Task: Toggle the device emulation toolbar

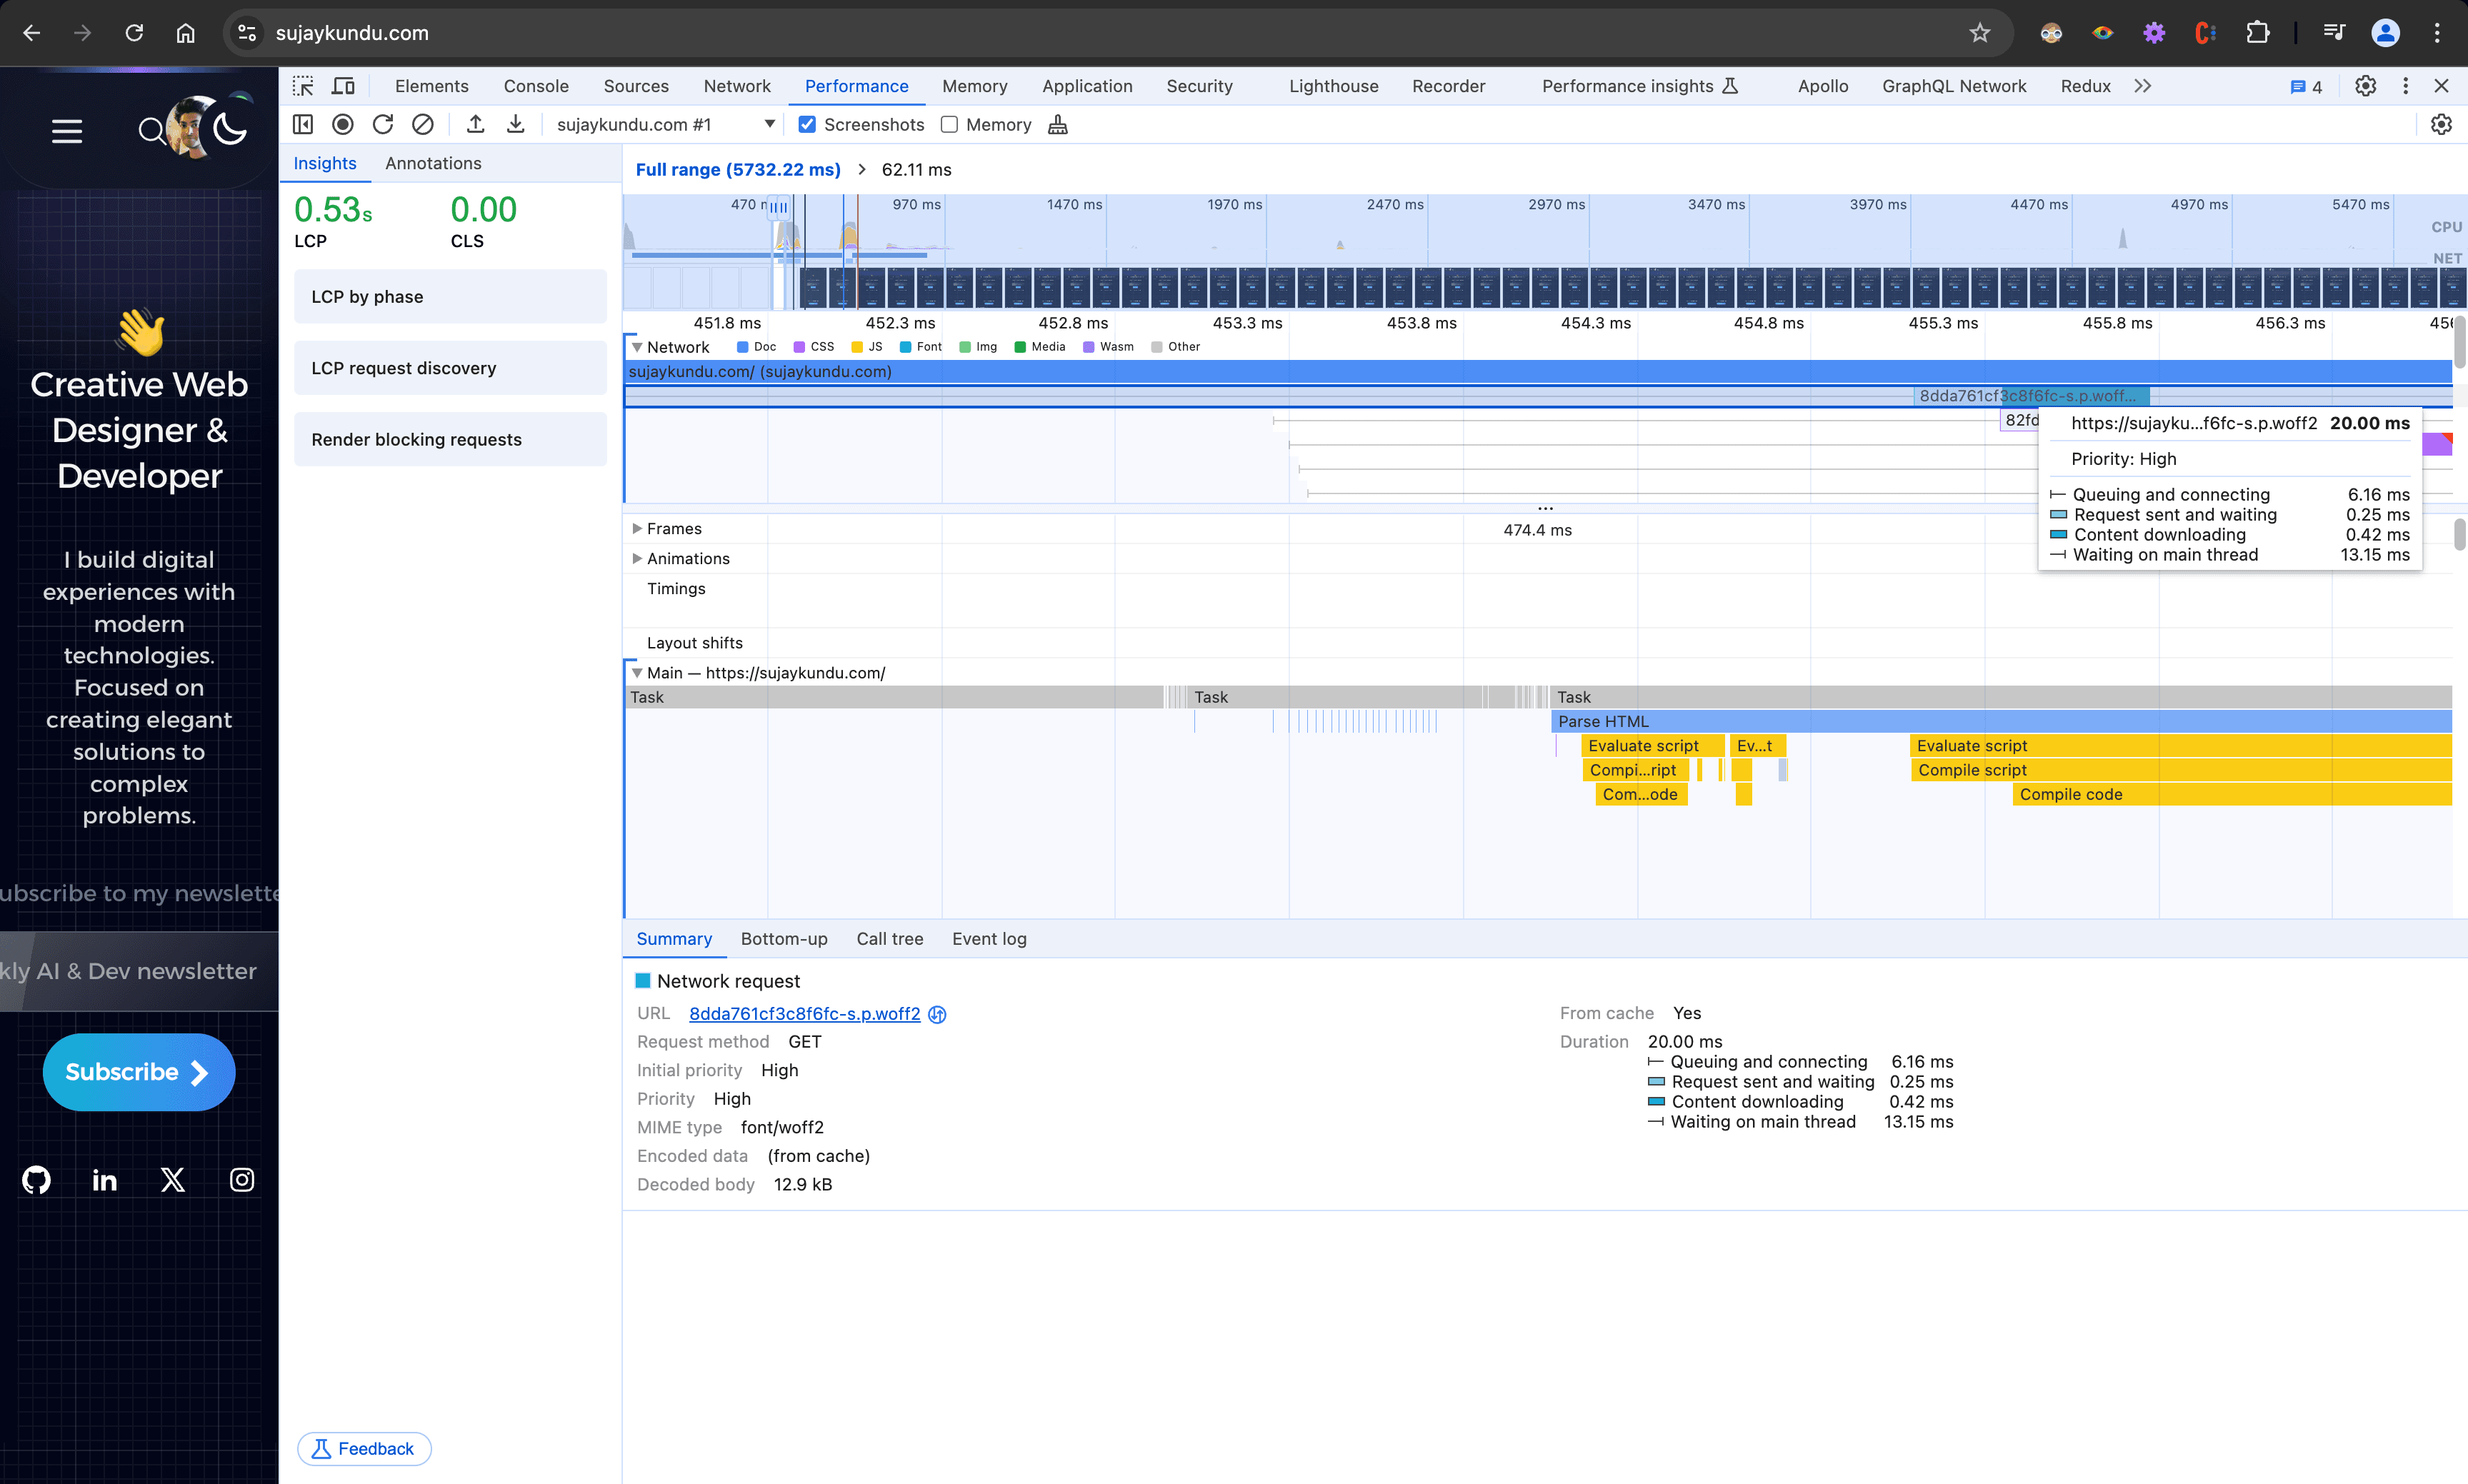Action: 343,86
